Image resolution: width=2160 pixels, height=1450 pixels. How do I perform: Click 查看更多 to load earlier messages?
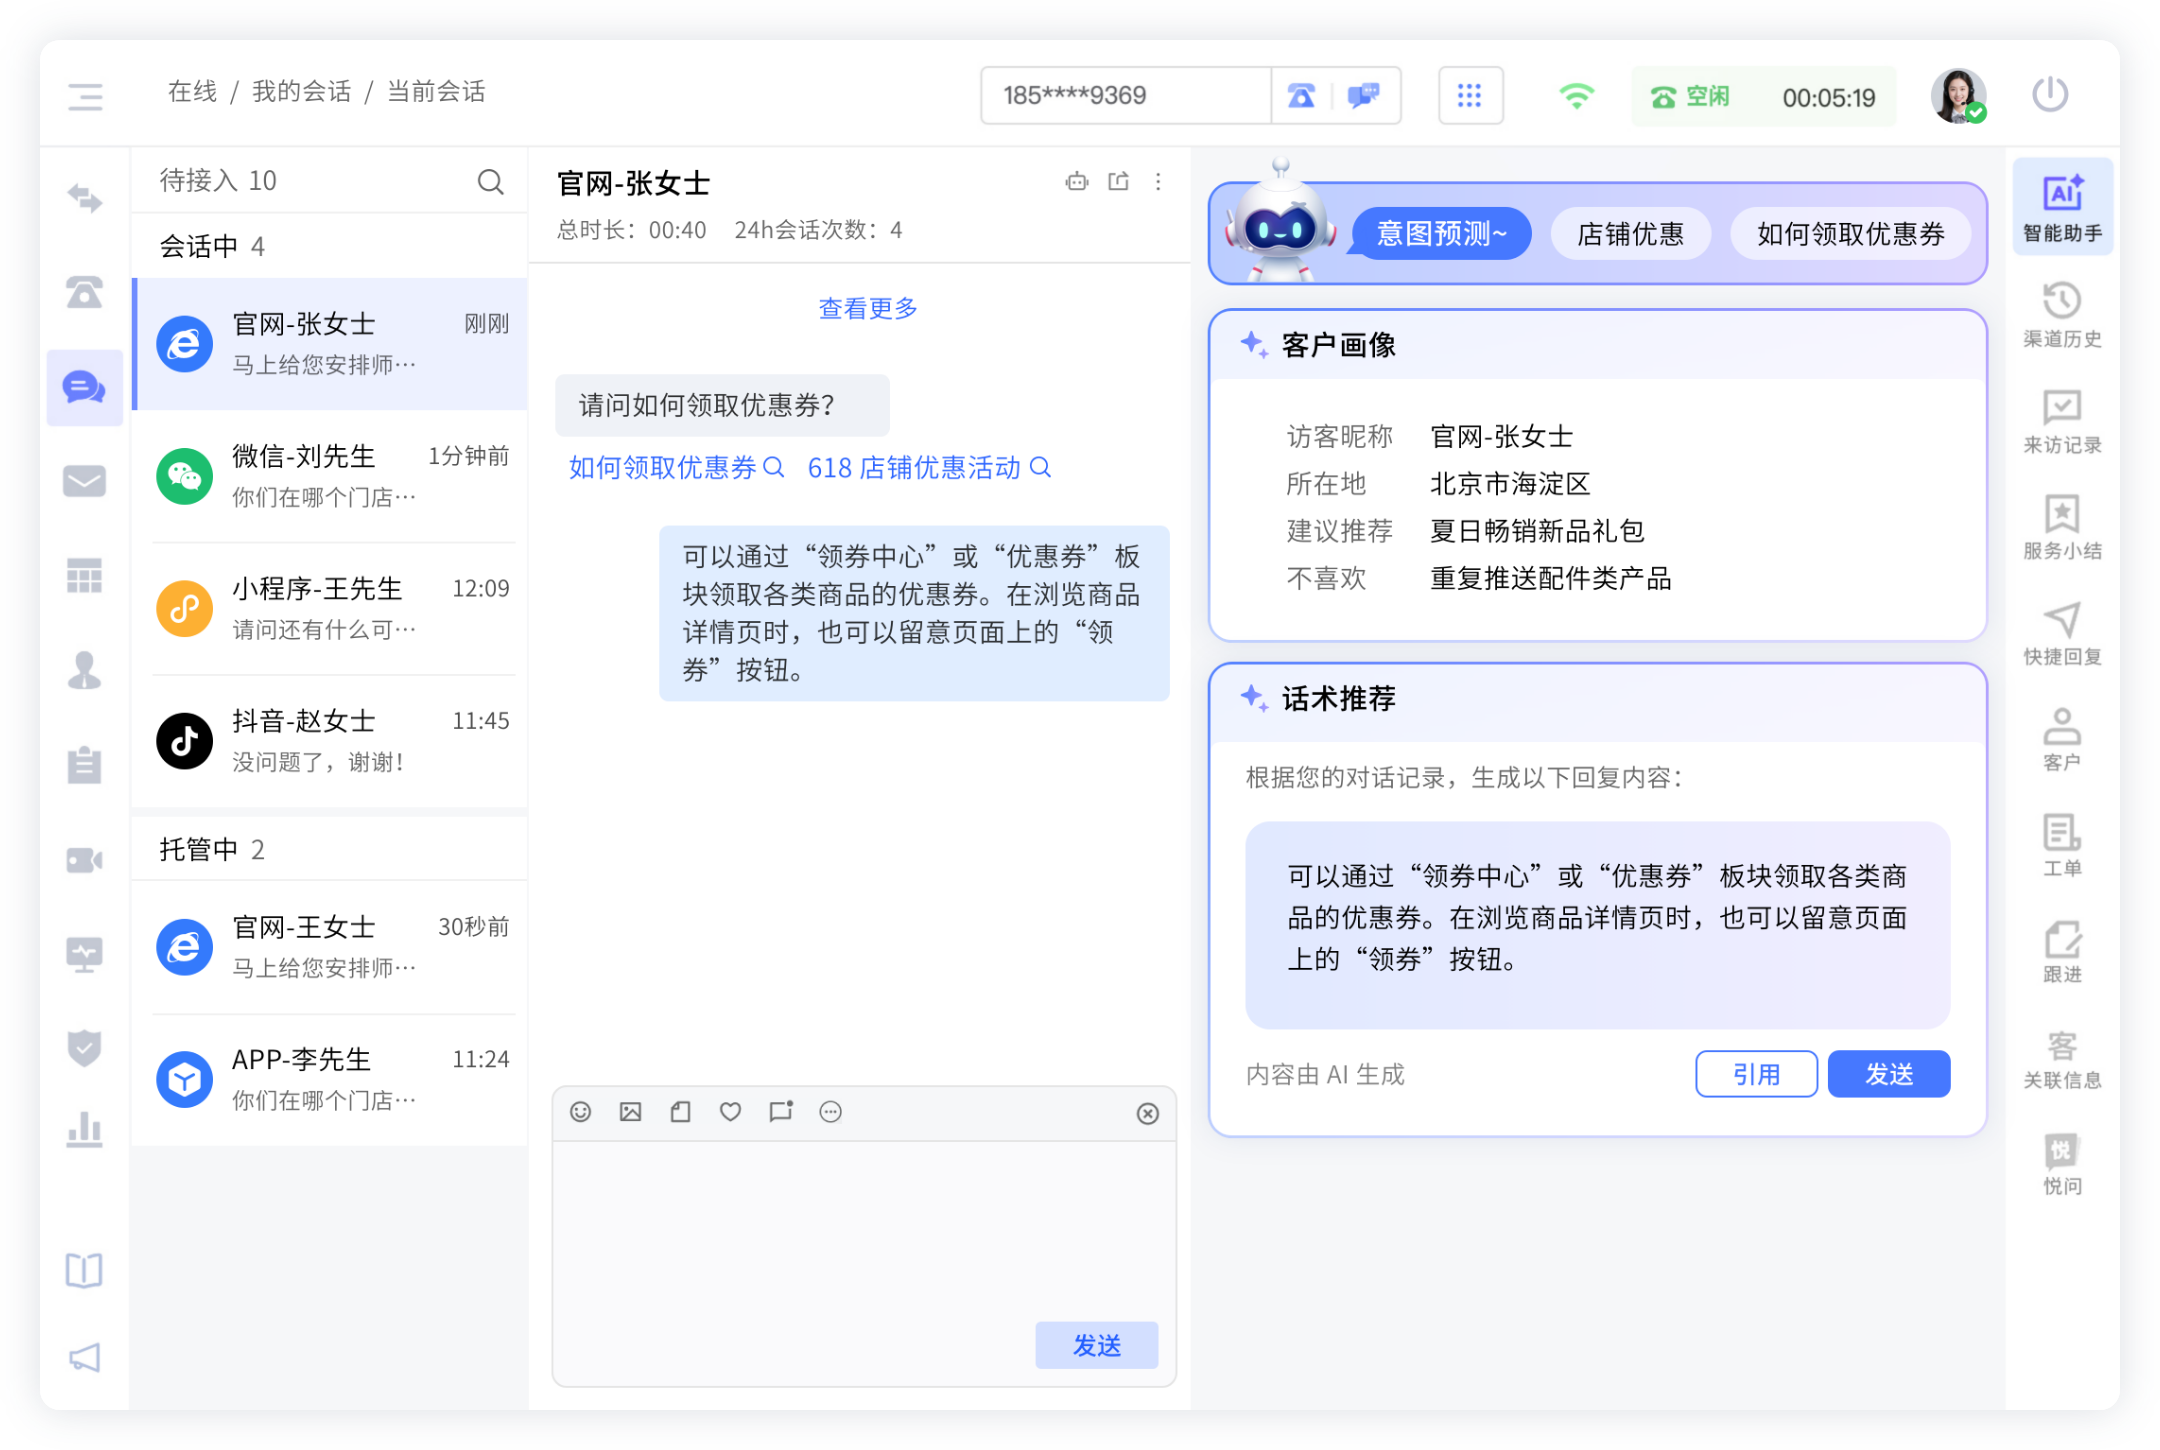[x=867, y=309]
